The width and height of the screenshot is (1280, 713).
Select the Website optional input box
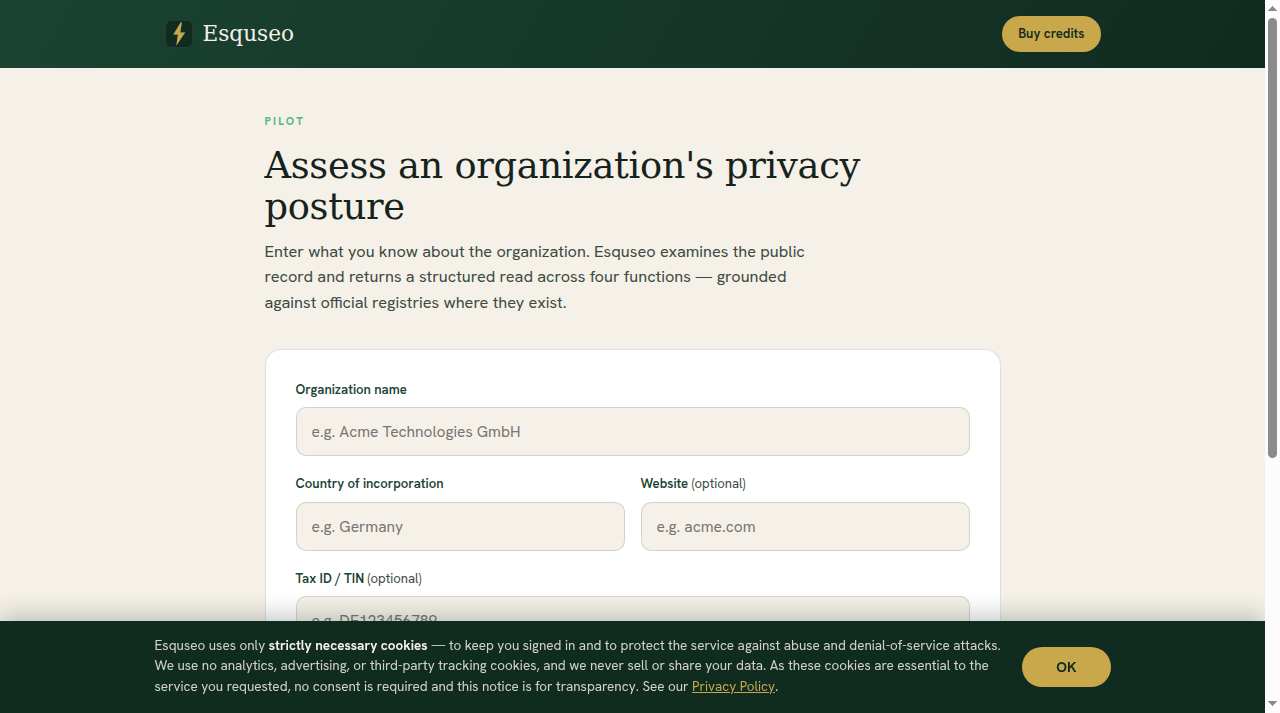805,526
